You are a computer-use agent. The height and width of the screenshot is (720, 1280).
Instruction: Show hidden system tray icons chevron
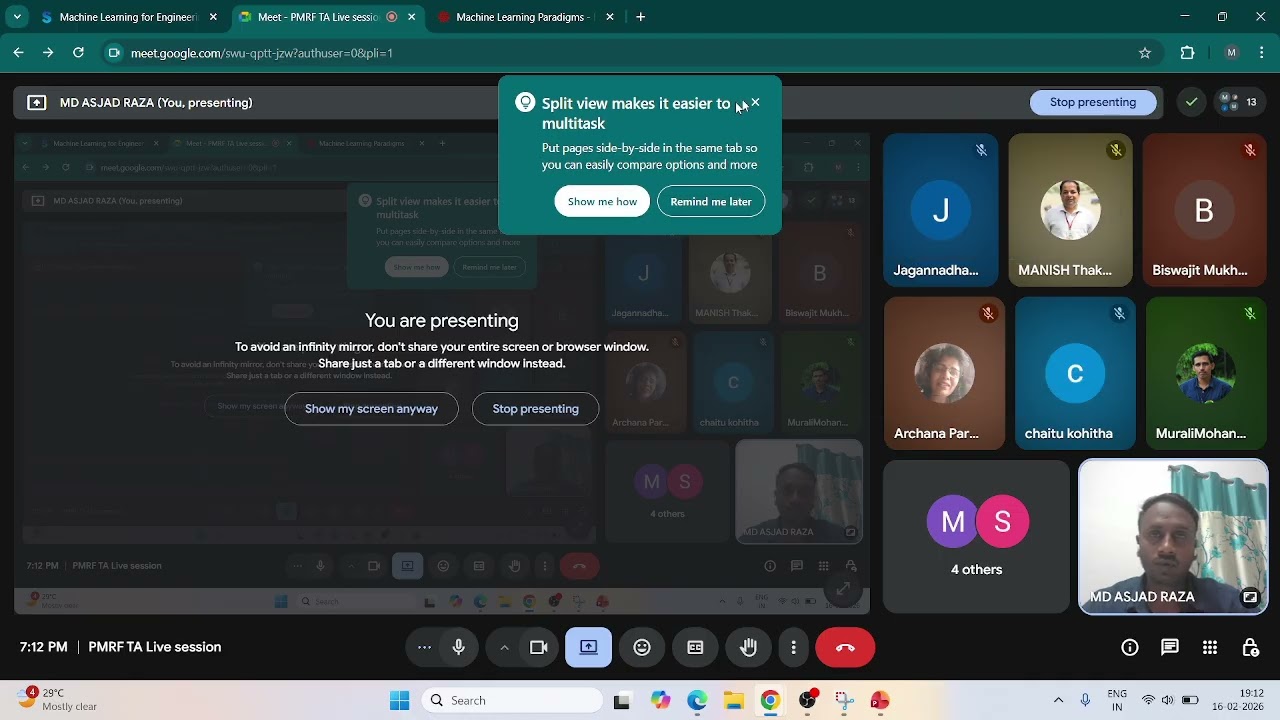pos(1058,700)
